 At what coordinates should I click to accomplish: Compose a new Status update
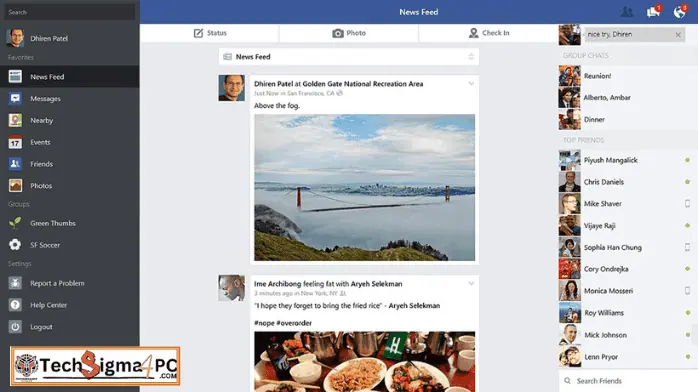tap(210, 33)
